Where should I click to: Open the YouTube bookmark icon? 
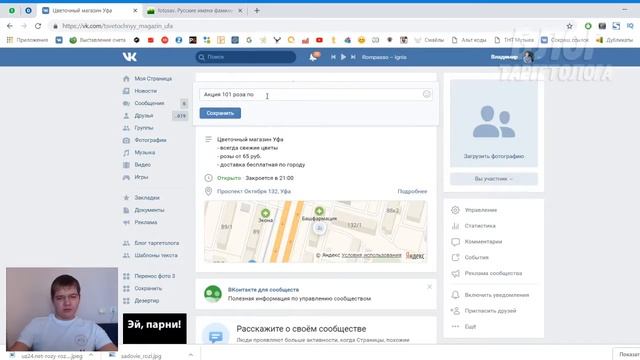click(x=319, y=40)
